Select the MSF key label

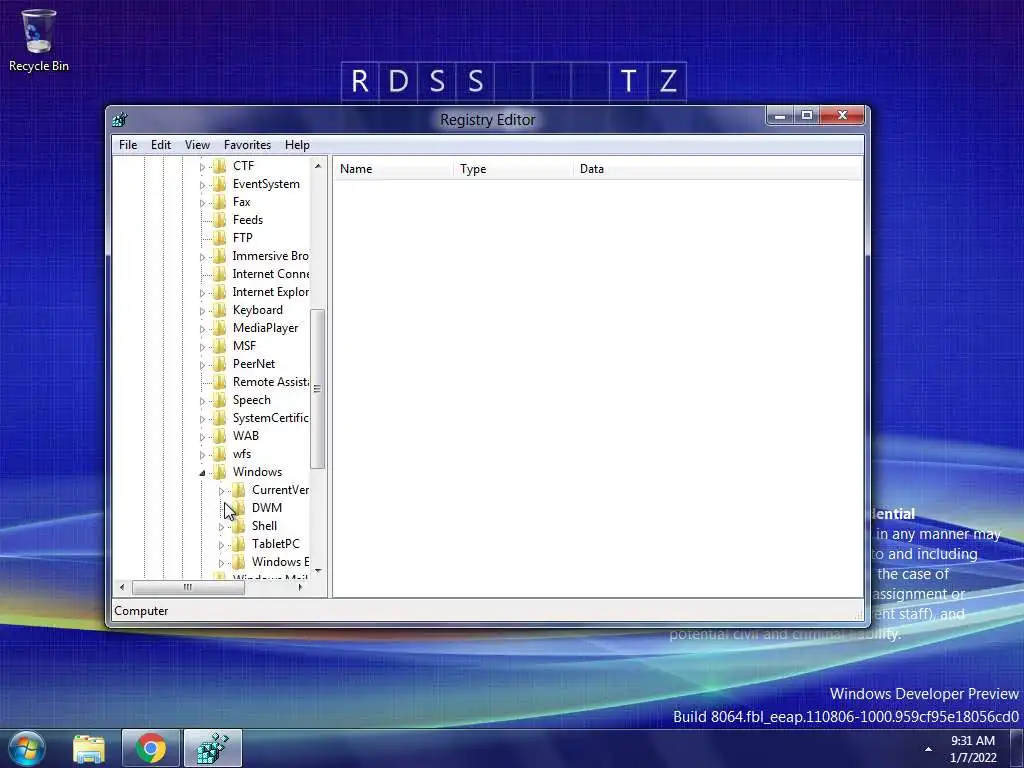pyautogui.click(x=244, y=346)
